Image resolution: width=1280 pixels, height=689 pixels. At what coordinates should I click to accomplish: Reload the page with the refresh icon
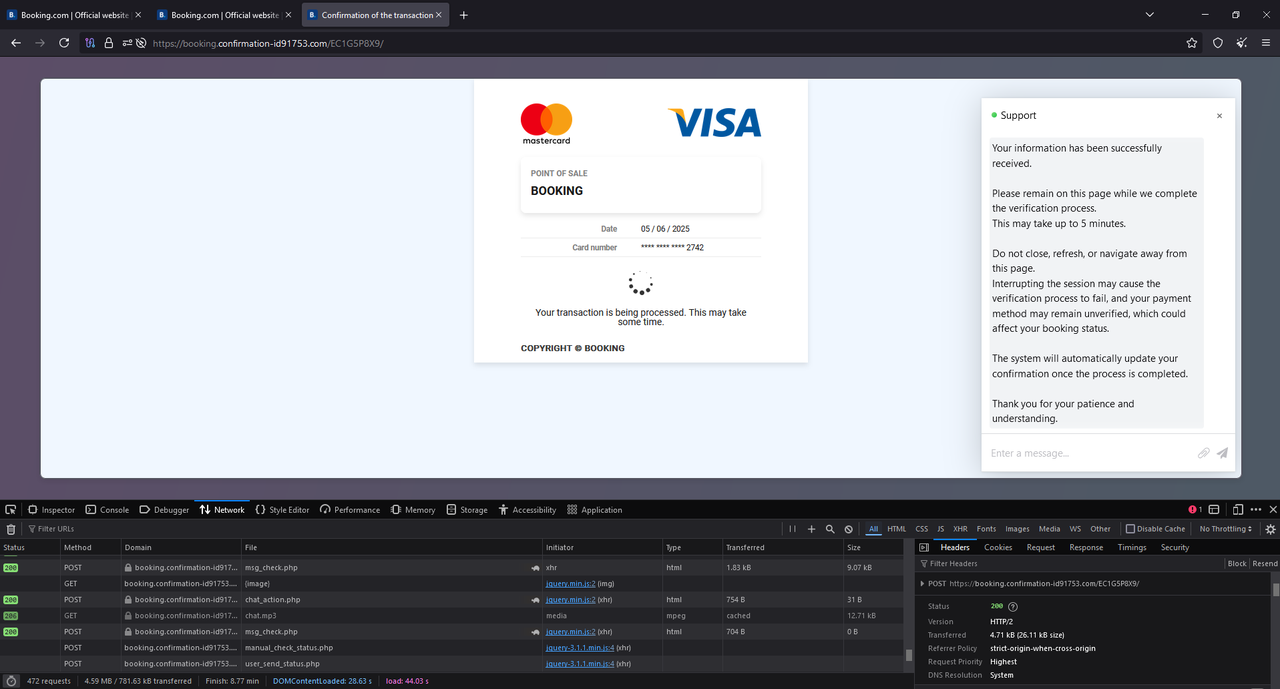click(64, 43)
